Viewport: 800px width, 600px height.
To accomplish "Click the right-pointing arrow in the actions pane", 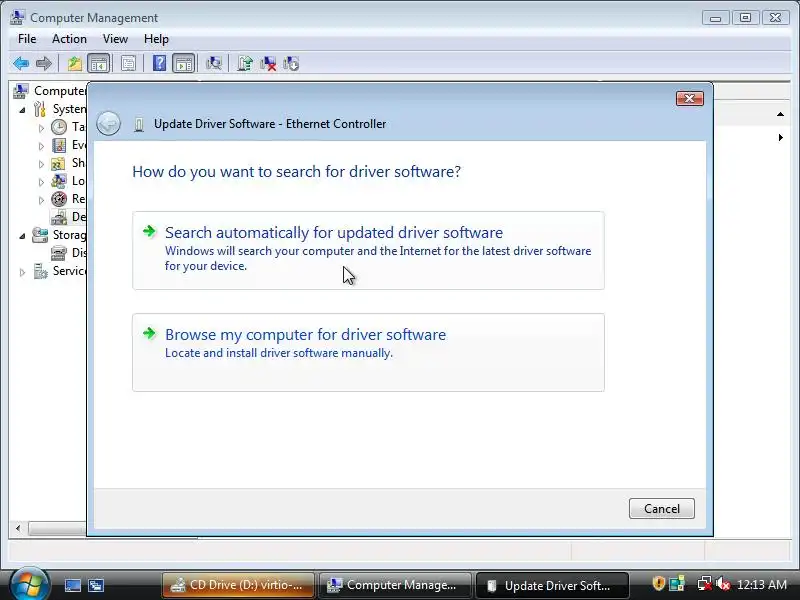I will [x=781, y=137].
